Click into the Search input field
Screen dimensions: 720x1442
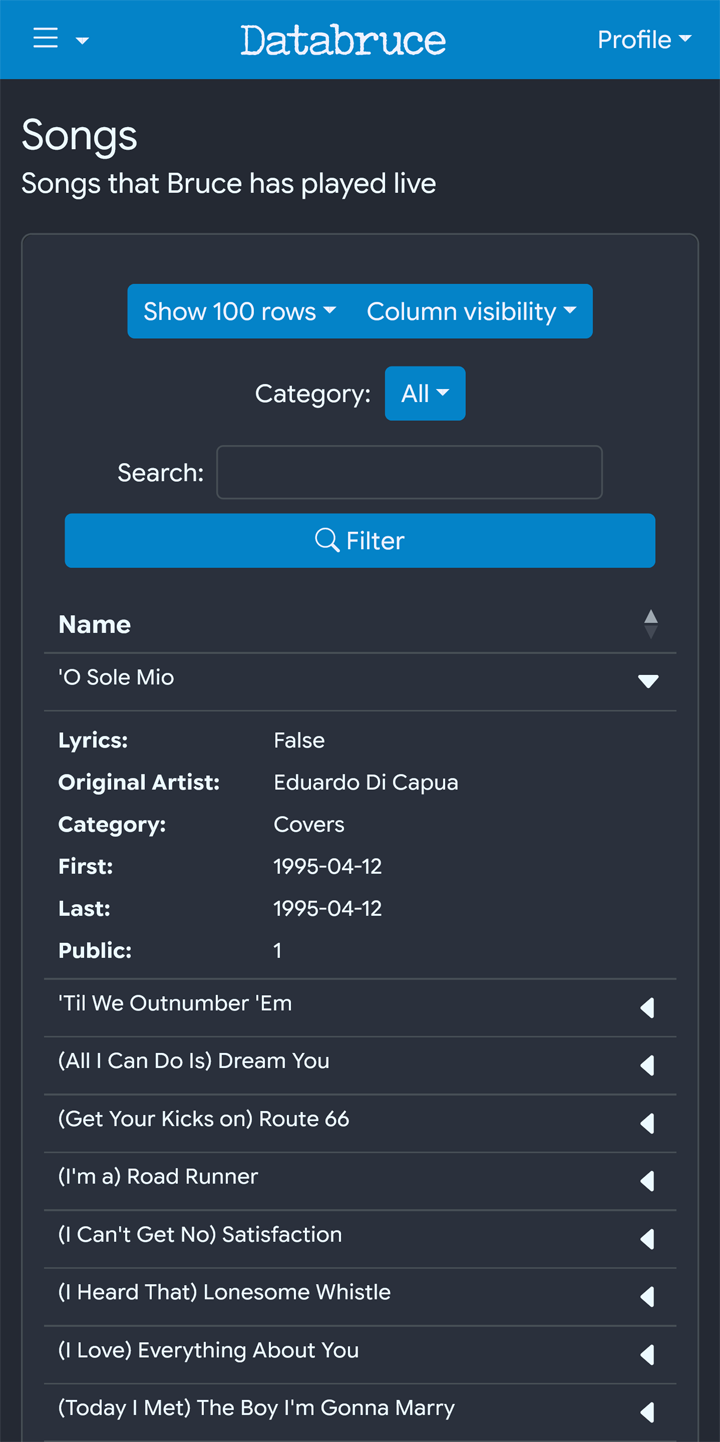pos(409,472)
